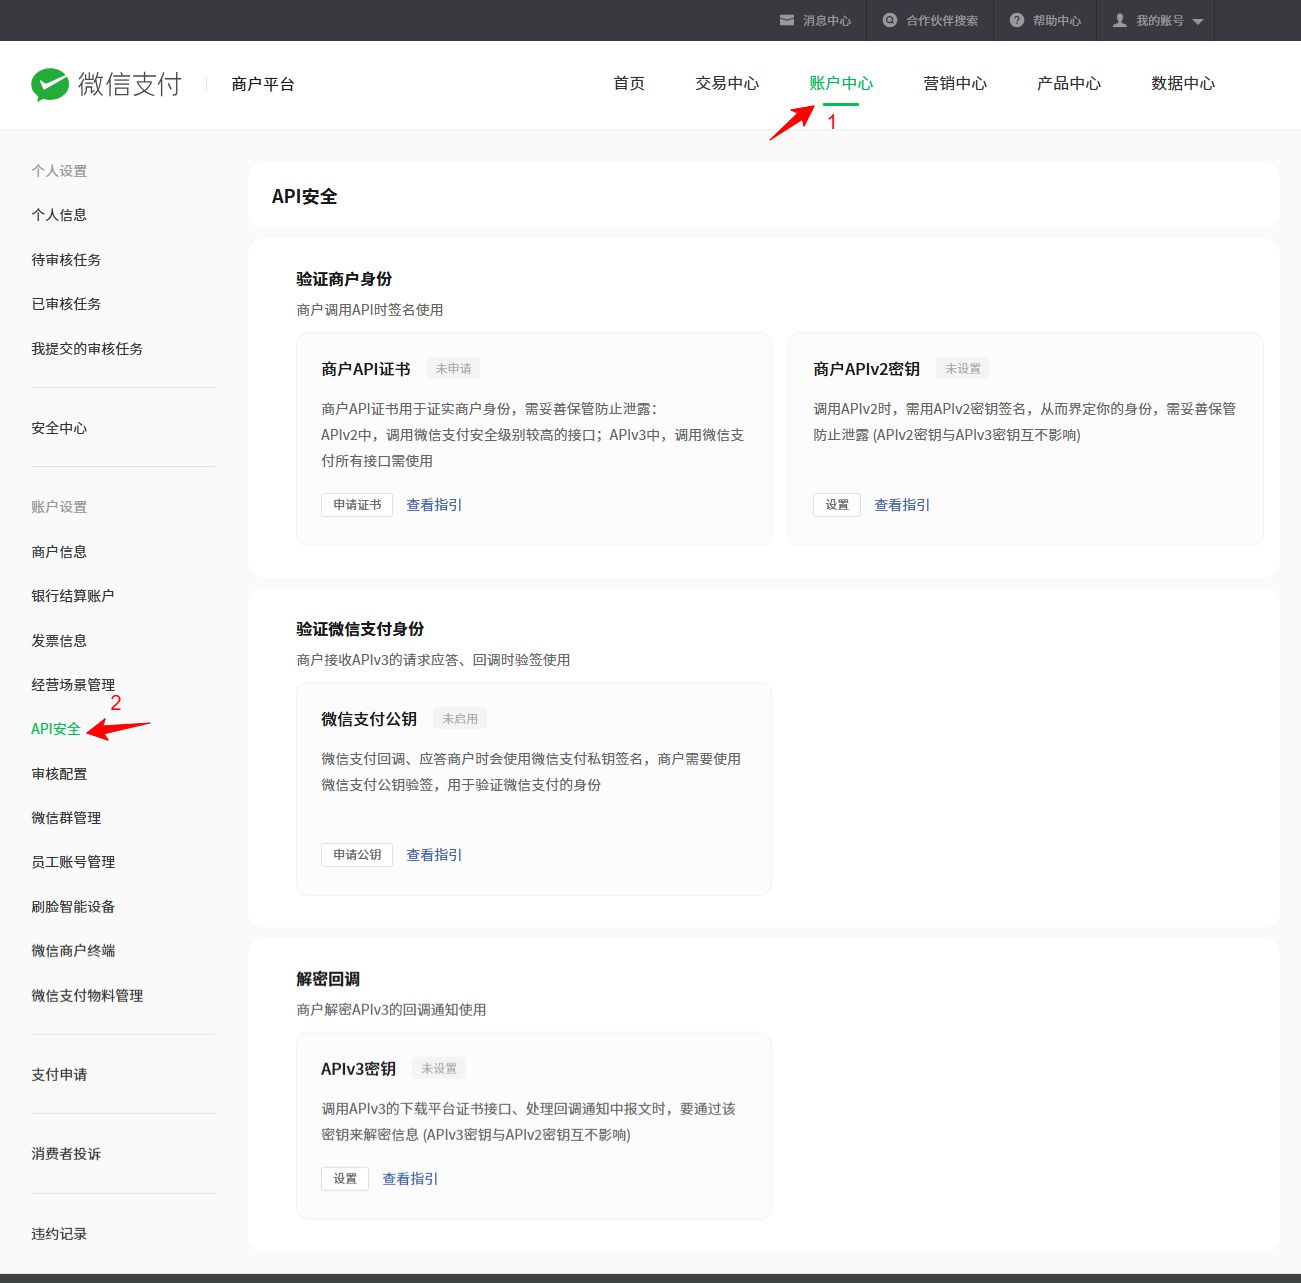Click the partner search icon
The width and height of the screenshot is (1301, 1283).
point(890,20)
